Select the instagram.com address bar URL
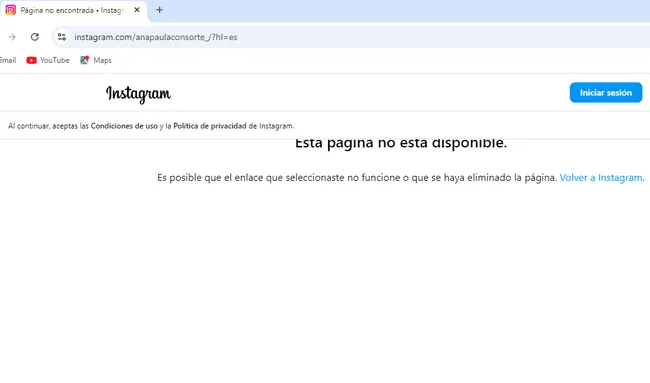This screenshot has height=383, width=650. coord(156,37)
